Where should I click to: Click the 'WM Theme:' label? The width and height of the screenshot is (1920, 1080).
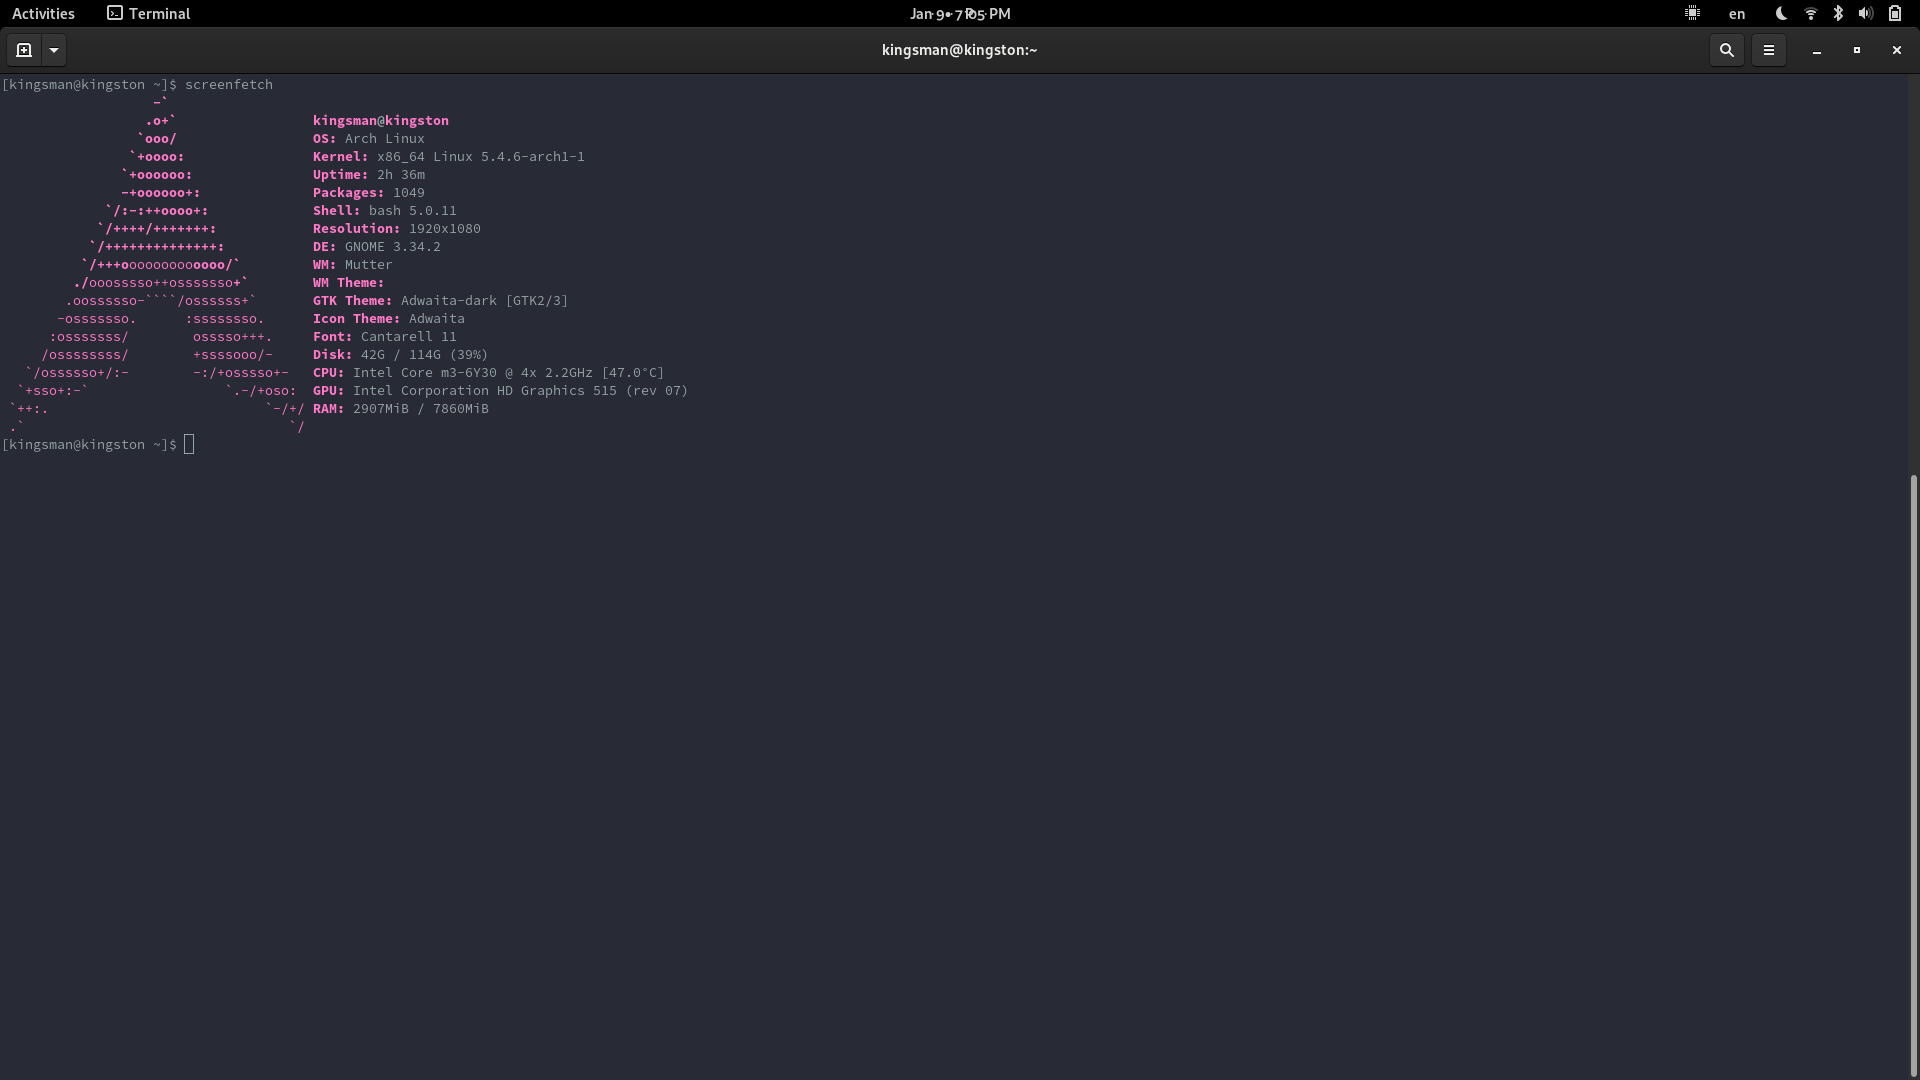click(x=349, y=283)
